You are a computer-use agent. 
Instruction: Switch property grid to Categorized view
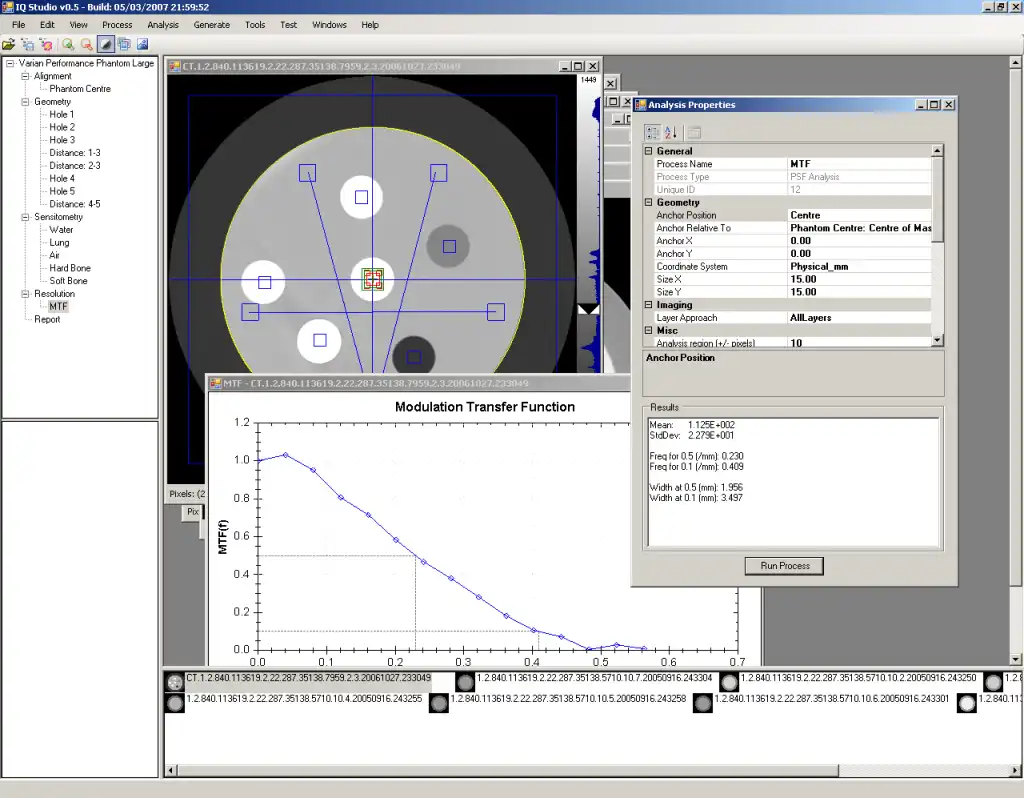[x=652, y=133]
